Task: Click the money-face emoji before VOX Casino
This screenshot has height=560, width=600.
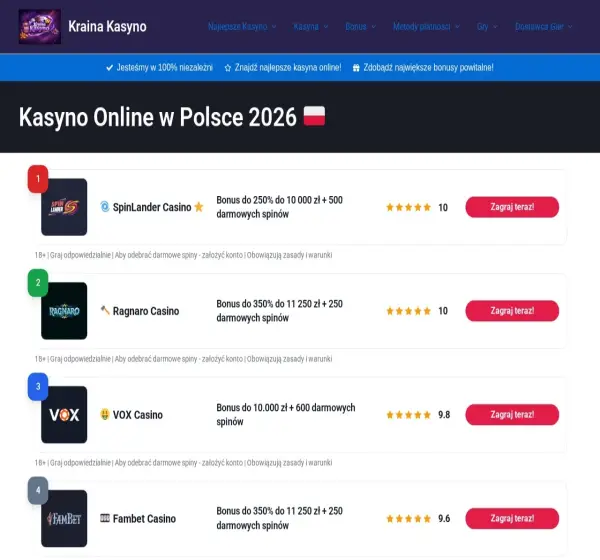Action: tap(105, 414)
